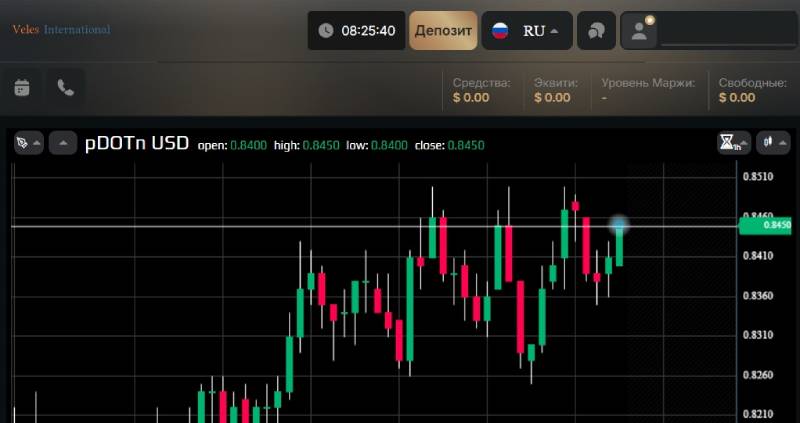The image size is (800, 423).
Task: Click the Депозит button
Action: (x=443, y=31)
